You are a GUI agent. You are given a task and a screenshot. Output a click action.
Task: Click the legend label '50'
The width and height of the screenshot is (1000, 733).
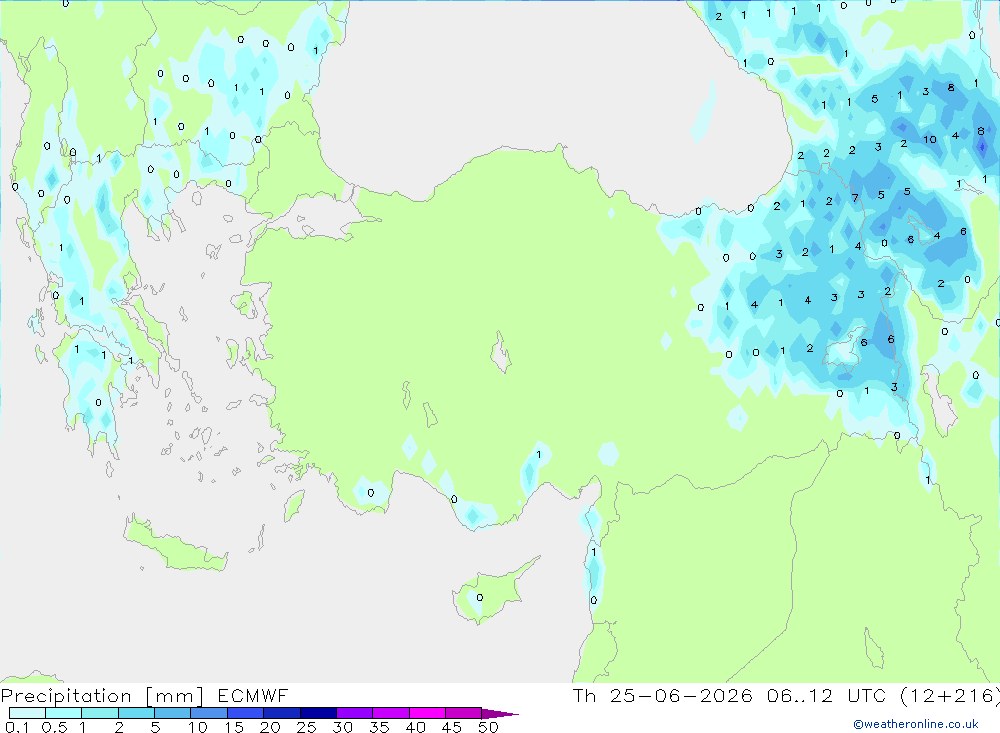click(488, 727)
